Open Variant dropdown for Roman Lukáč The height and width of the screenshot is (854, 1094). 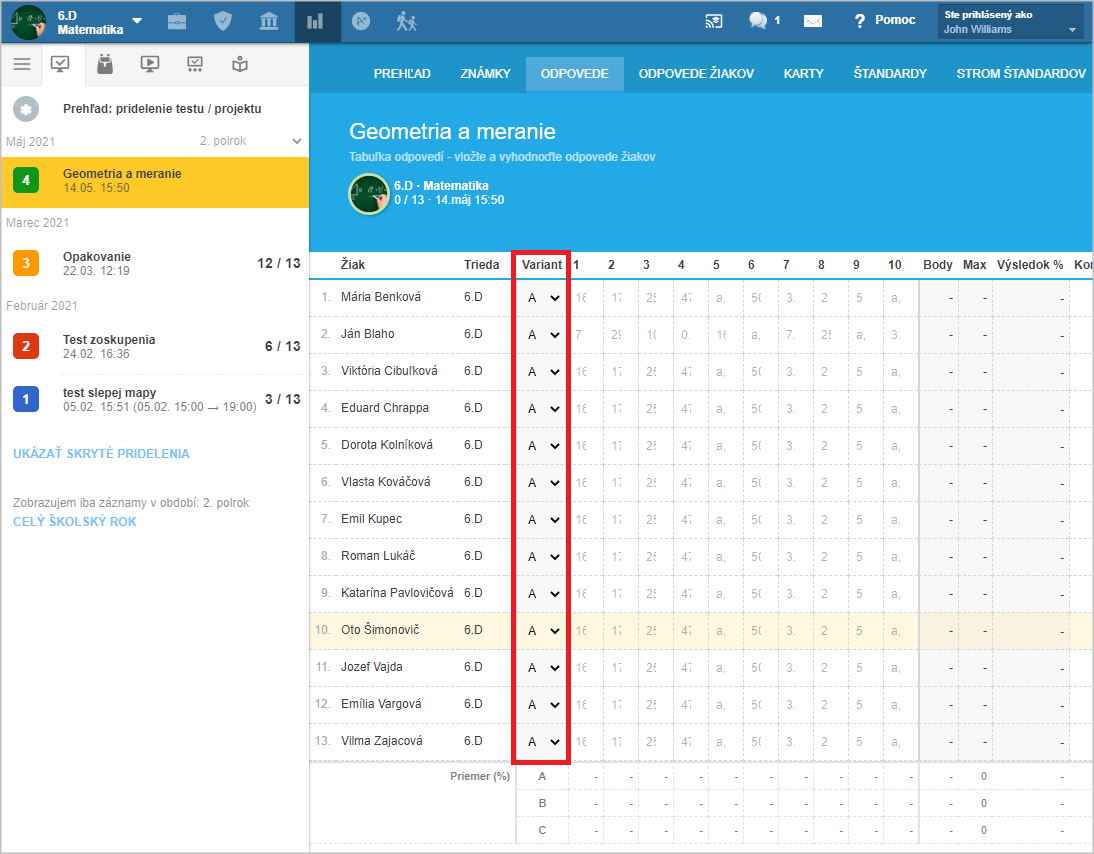[544, 557]
